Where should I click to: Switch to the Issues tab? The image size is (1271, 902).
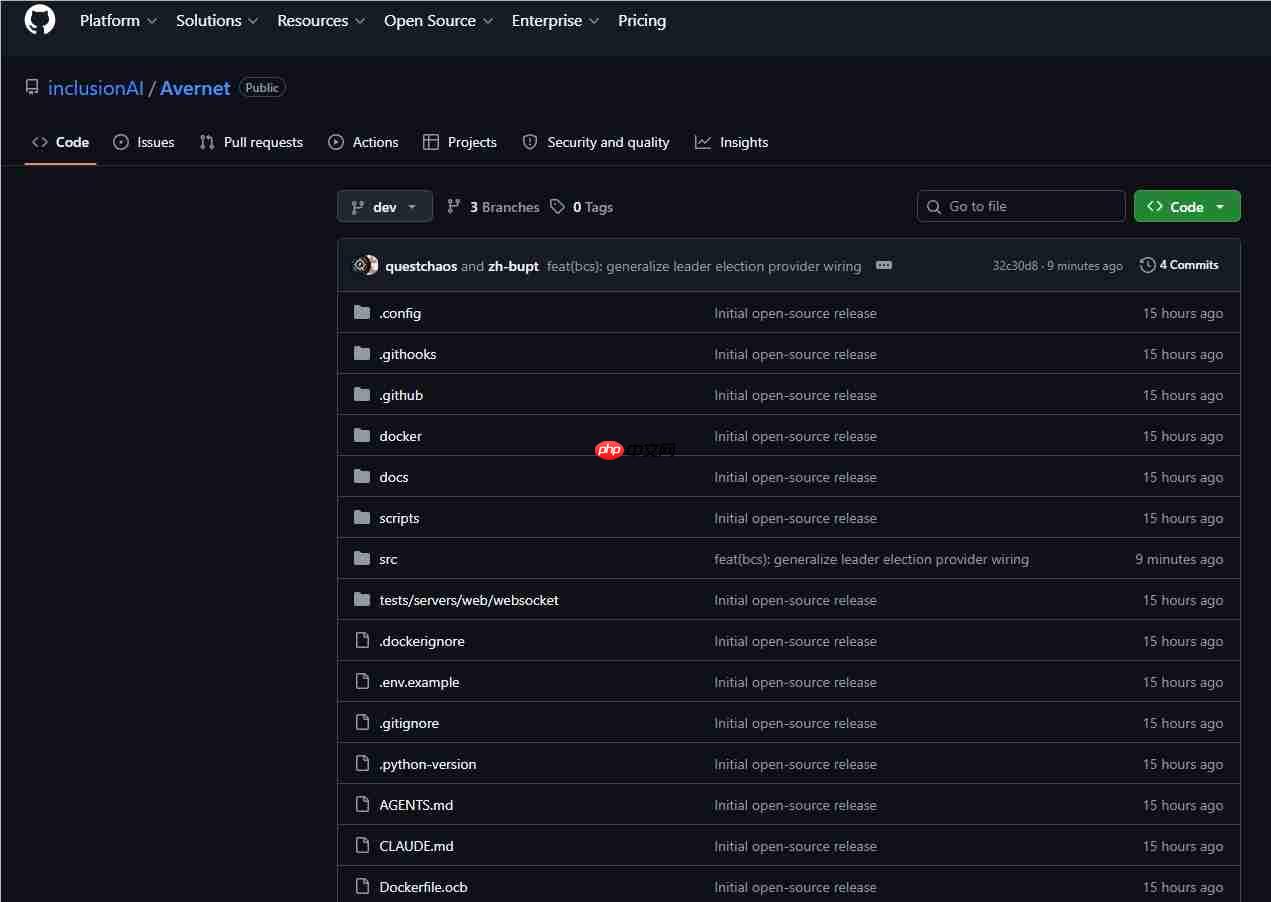click(144, 142)
